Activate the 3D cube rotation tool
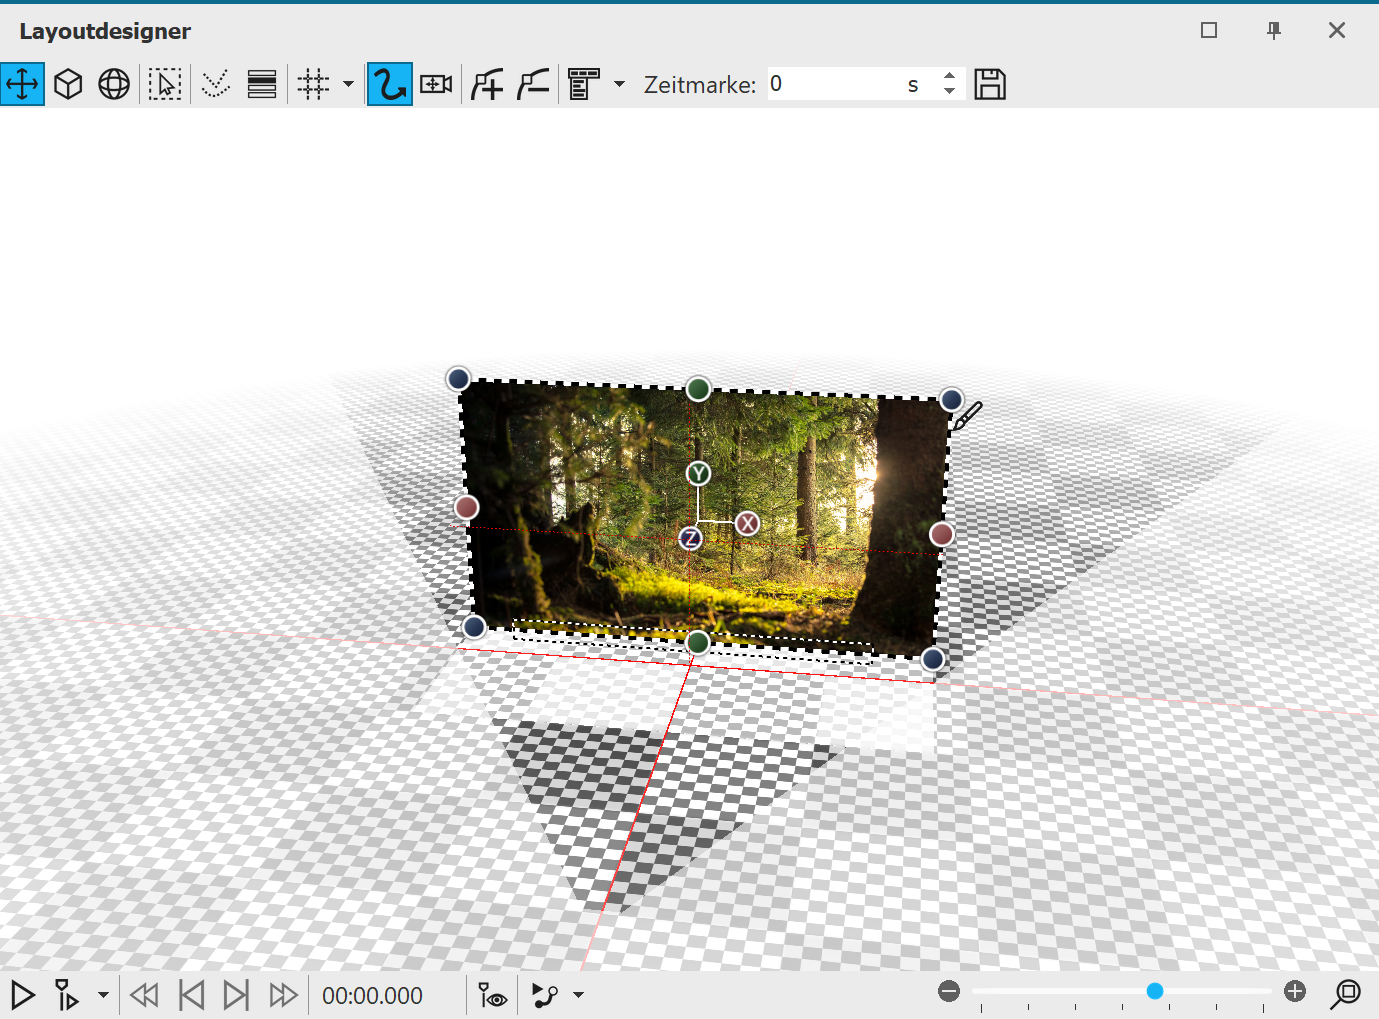 tap(68, 84)
